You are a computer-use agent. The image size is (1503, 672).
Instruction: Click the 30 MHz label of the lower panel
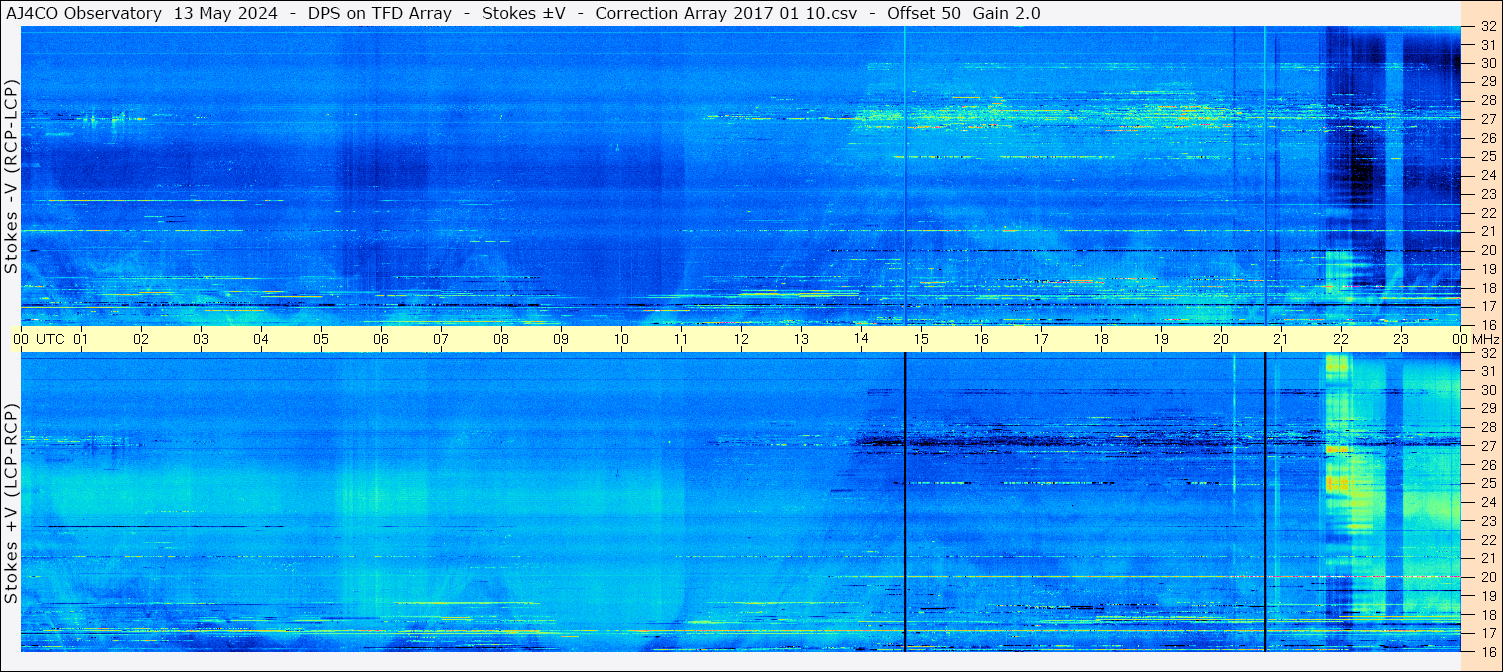(1487, 390)
